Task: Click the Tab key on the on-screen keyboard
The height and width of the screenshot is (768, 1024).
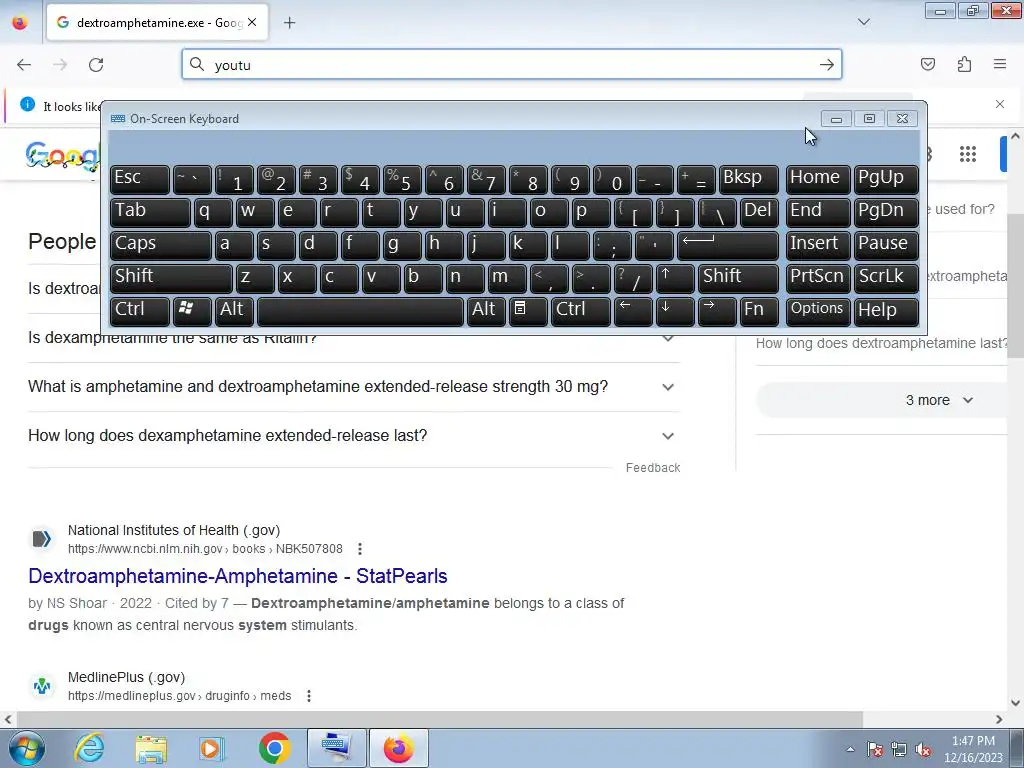Action: click(x=150, y=212)
